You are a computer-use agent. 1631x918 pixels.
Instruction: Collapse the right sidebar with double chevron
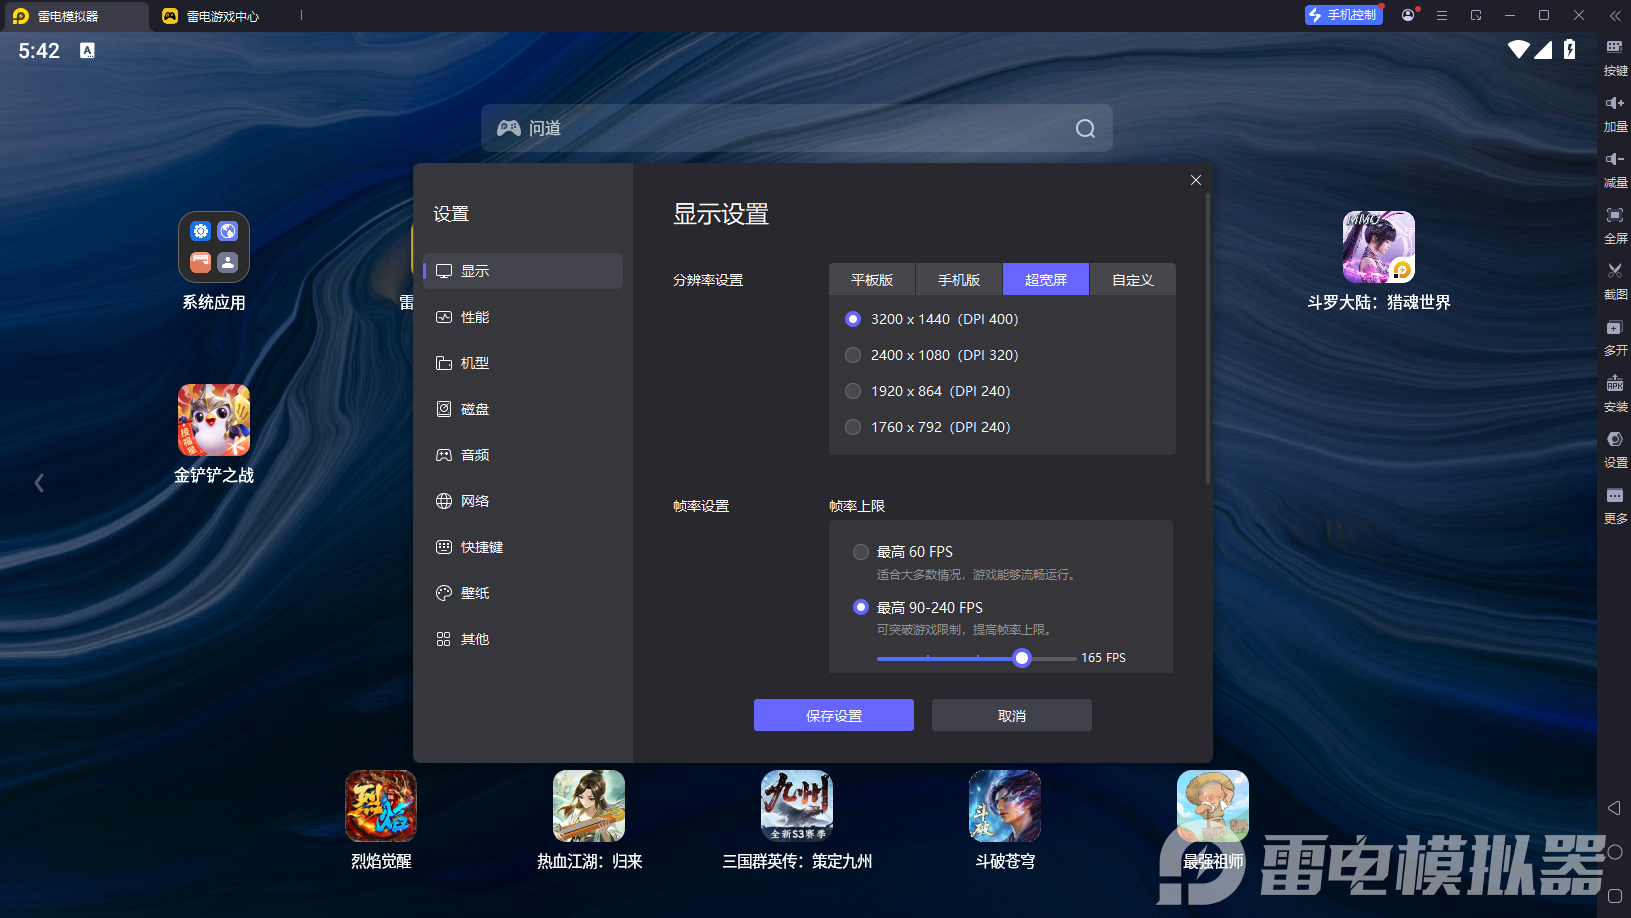pos(1615,16)
